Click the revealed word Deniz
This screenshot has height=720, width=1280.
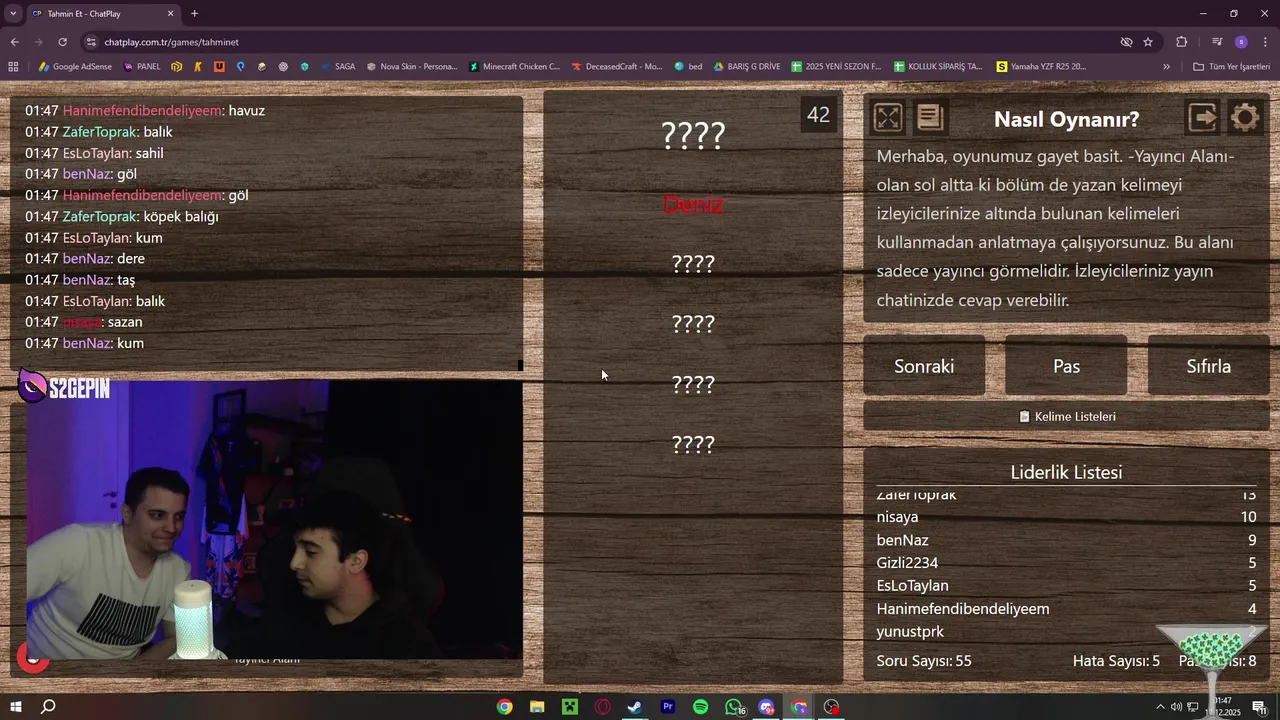coord(693,204)
